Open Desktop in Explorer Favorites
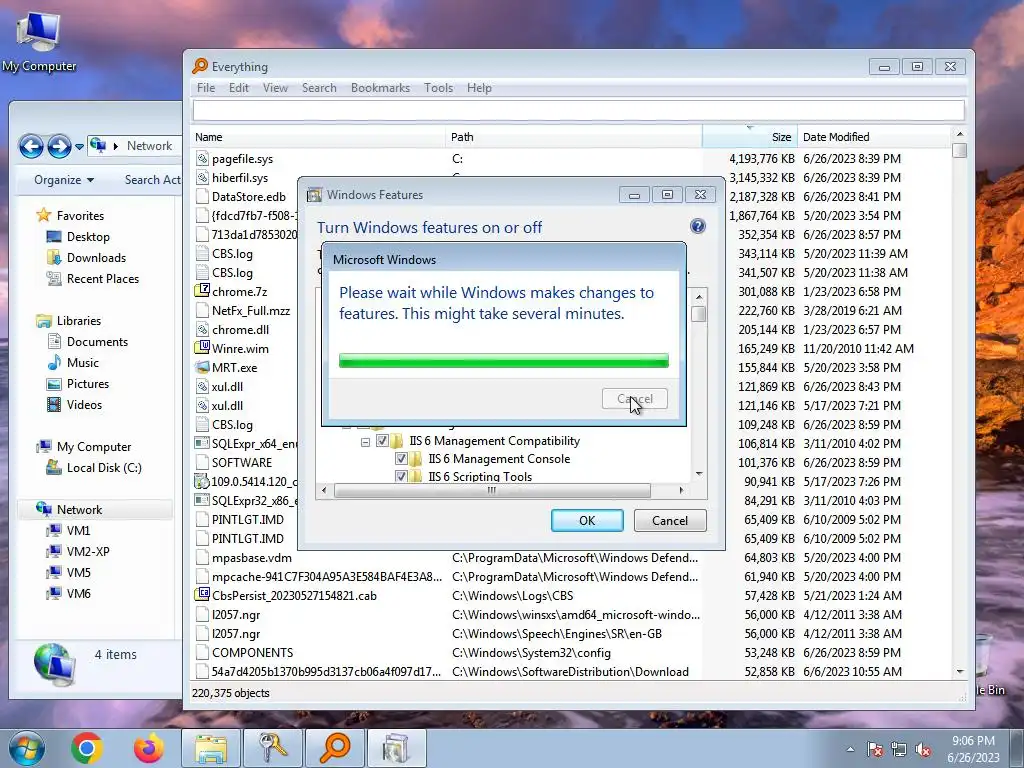The image size is (1024, 768). (x=88, y=236)
